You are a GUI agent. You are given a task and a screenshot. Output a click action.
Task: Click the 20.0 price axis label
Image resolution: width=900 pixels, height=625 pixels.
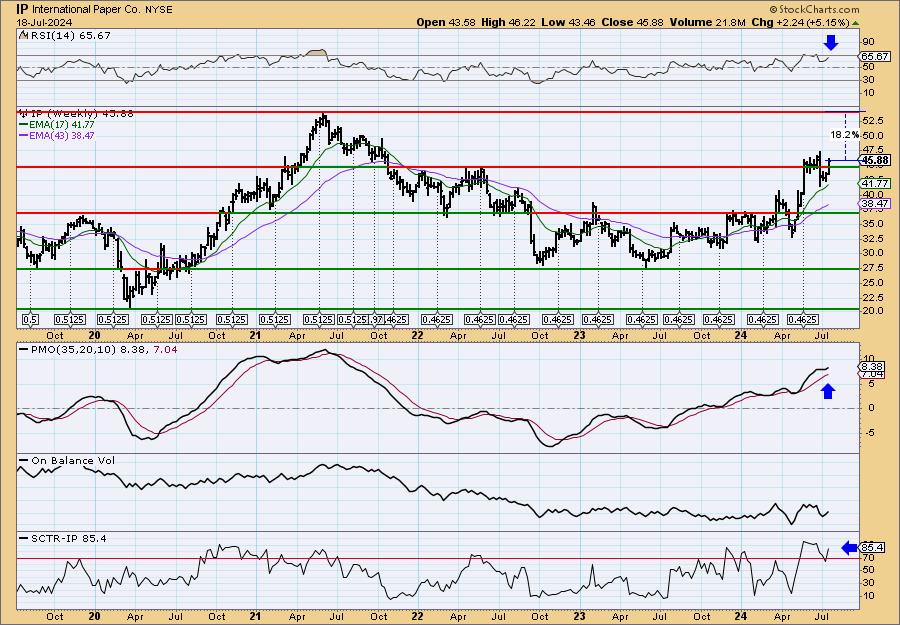pos(872,311)
